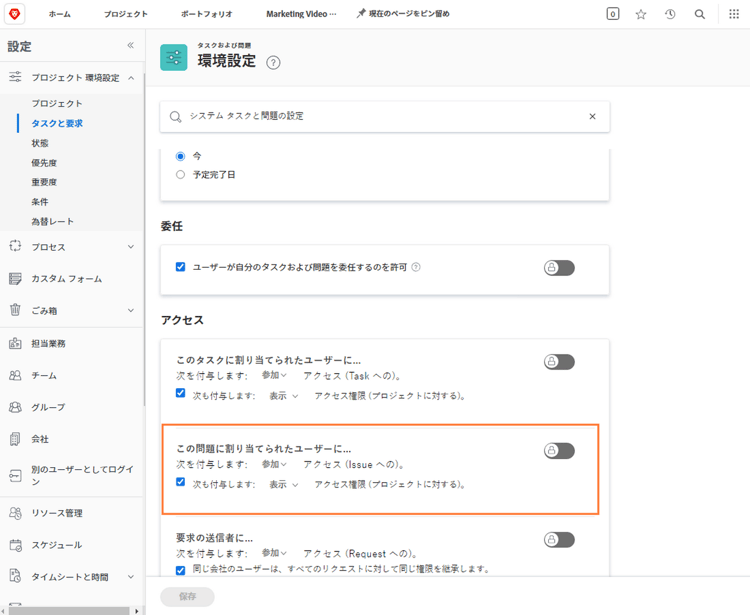Screen dimensions: 750x615
Task: Click the Workfront lion logo icon
Action: pyautogui.click(x=14, y=14)
